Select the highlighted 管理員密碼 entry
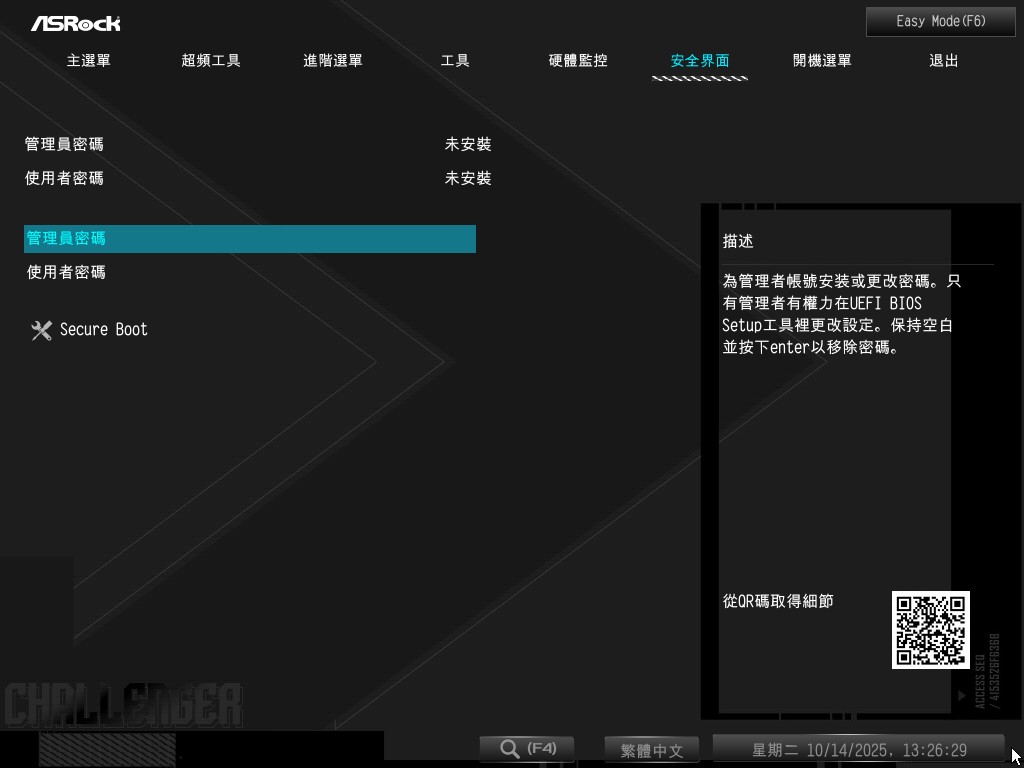Image resolution: width=1024 pixels, height=768 pixels. (x=249, y=239)
